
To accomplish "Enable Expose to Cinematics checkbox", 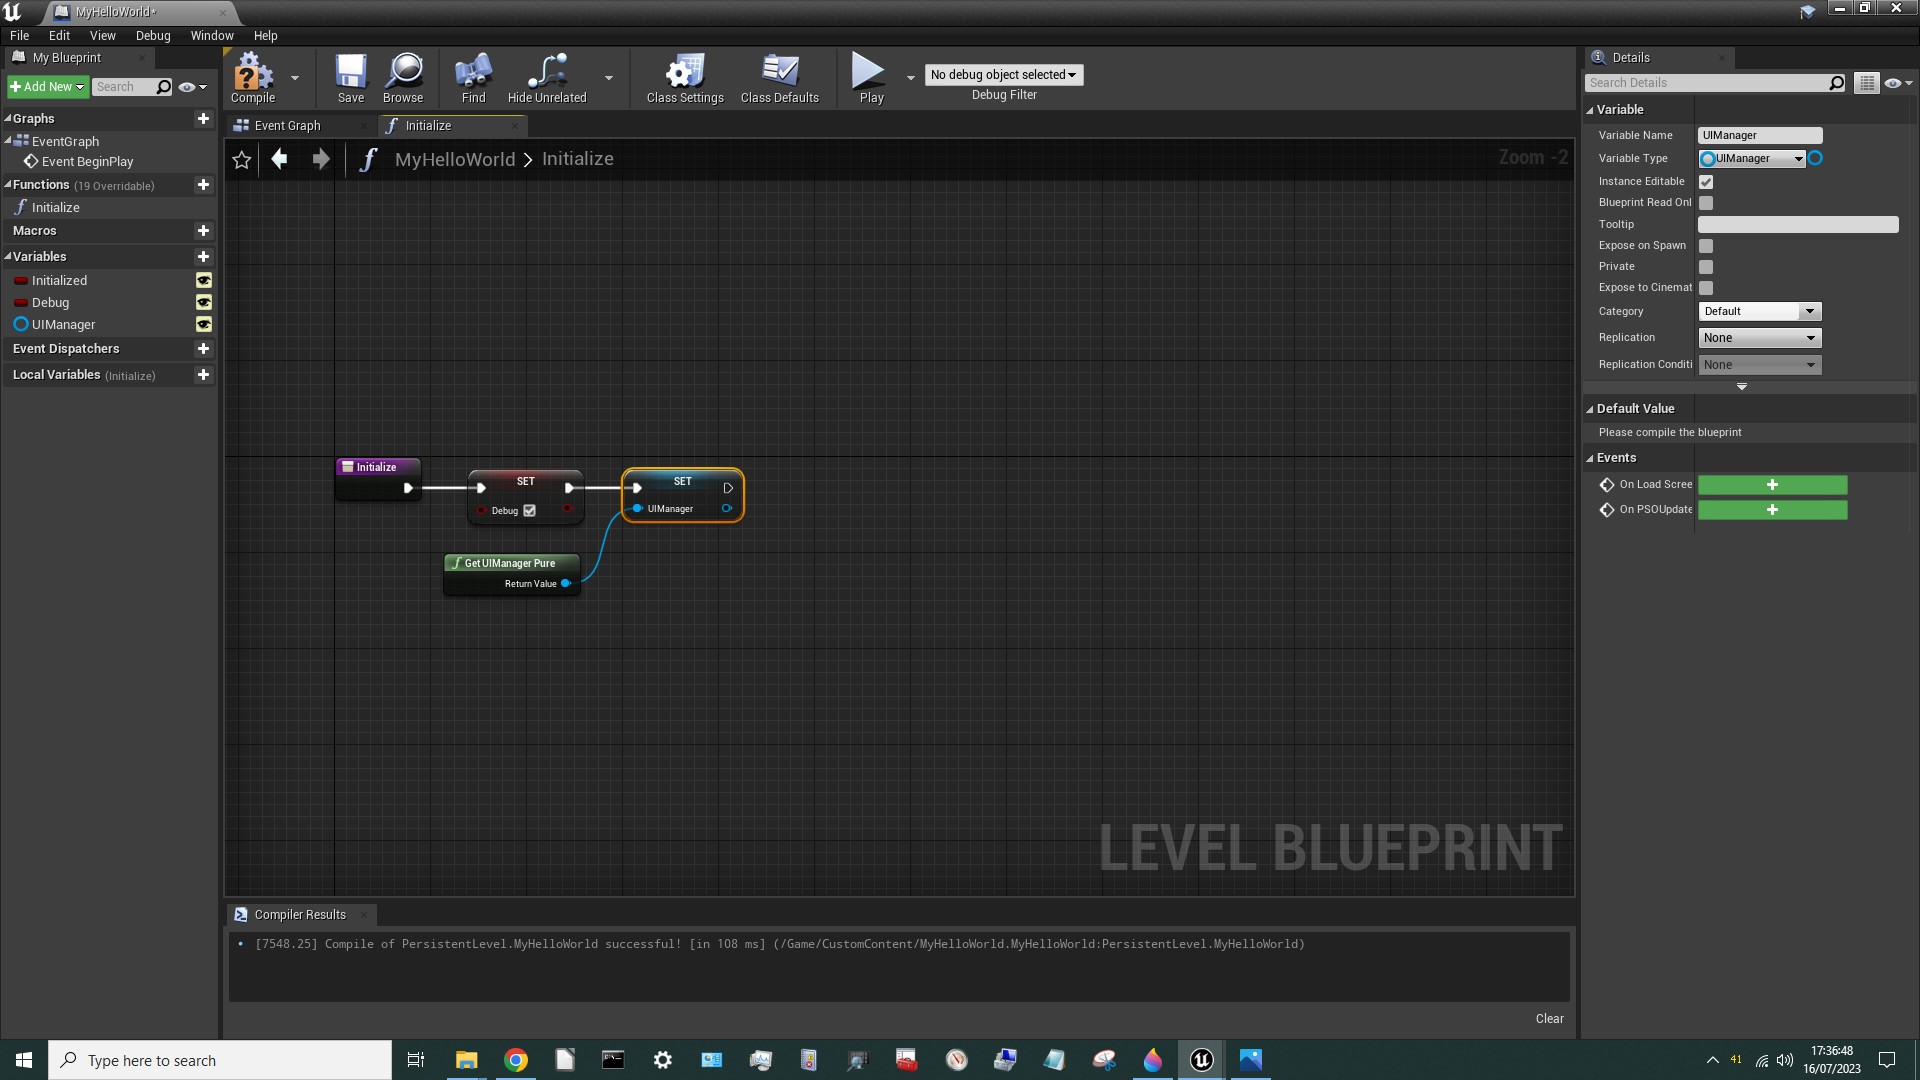I will tap(1706, 288).
